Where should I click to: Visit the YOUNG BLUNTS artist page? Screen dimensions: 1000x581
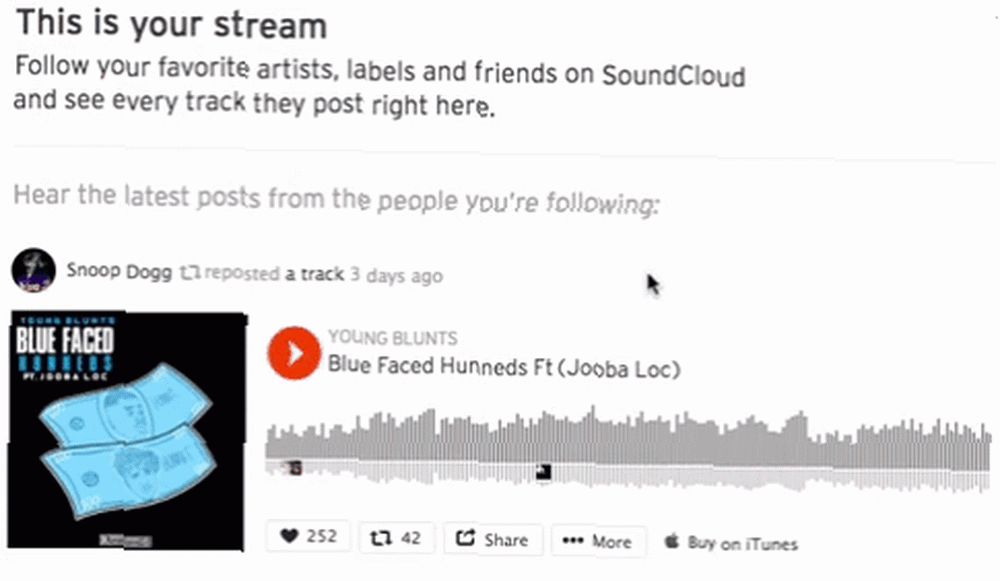point(393,337)
